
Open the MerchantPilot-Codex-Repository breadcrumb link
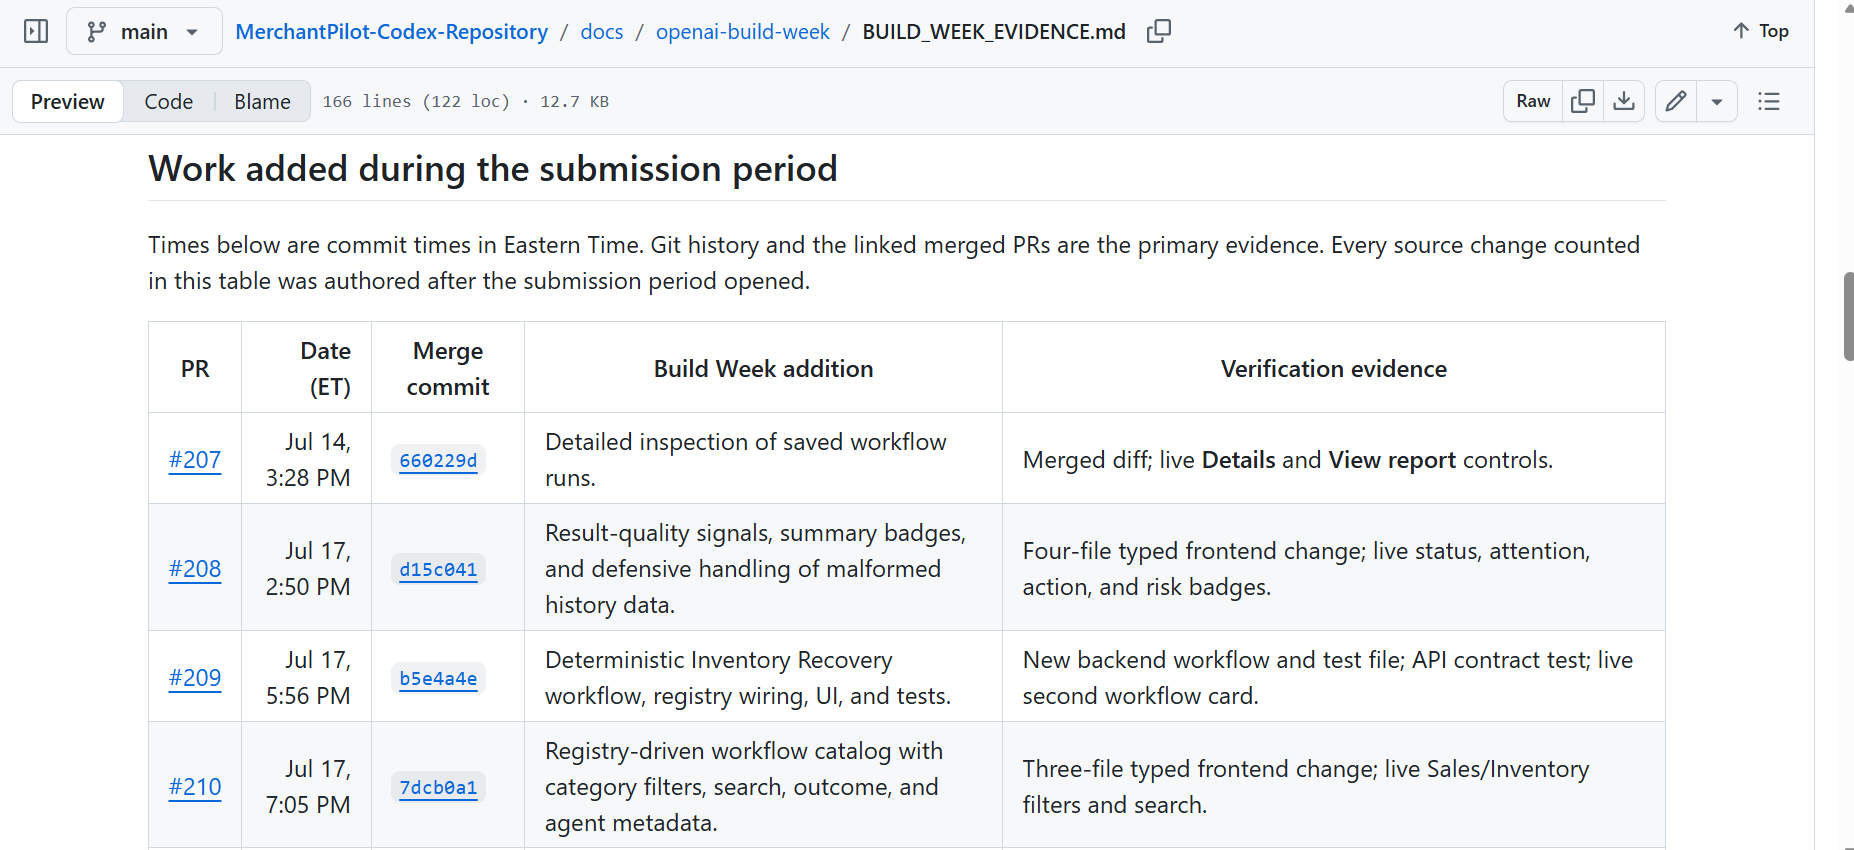pyautogui.click(x=392, y=32)
